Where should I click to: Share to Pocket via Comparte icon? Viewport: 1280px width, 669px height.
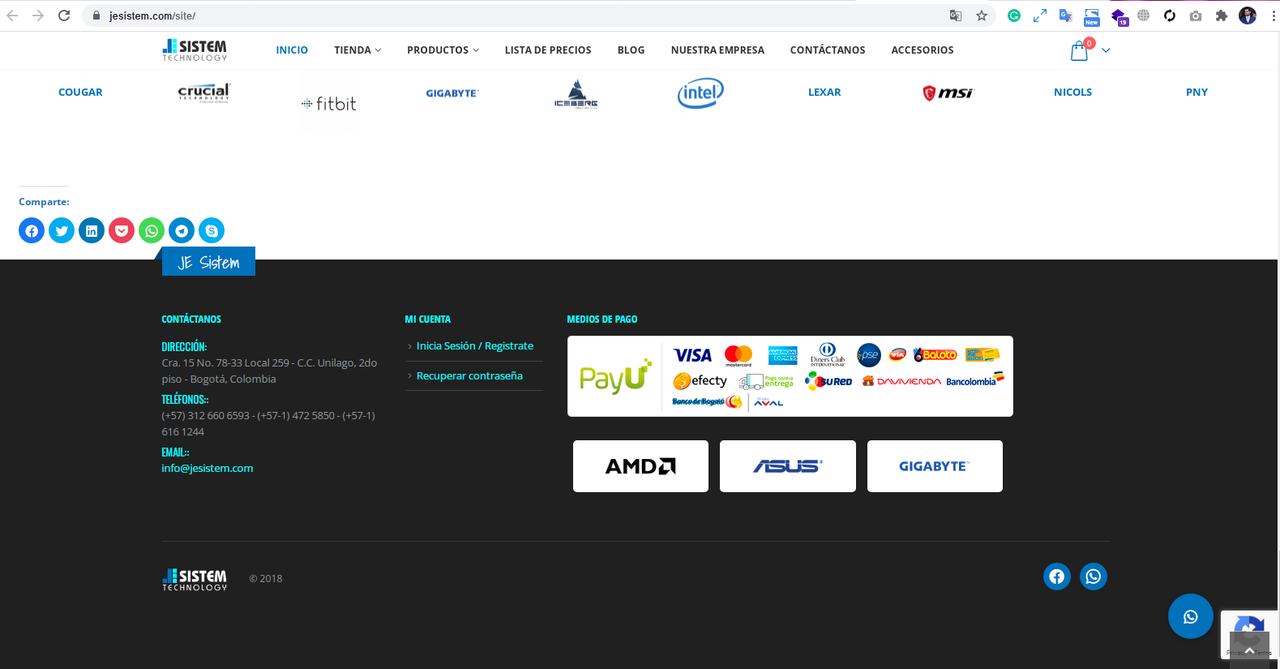(x=122, y=231)
